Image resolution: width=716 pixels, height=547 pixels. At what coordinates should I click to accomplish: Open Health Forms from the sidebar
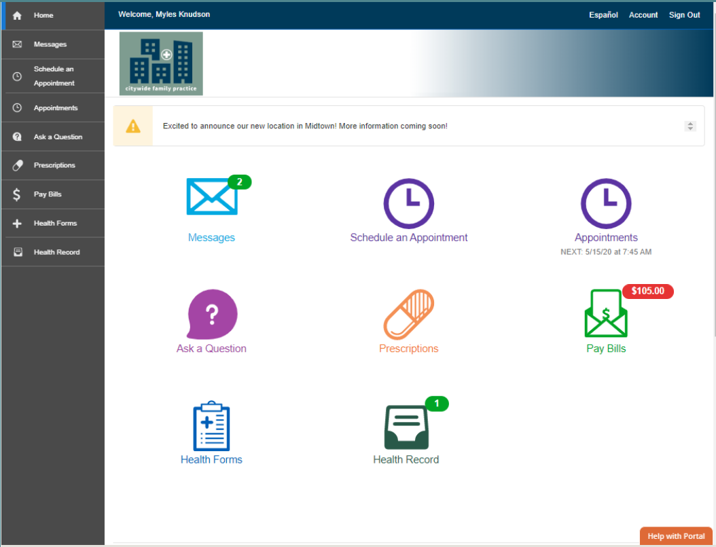click(x=52, y=223)
